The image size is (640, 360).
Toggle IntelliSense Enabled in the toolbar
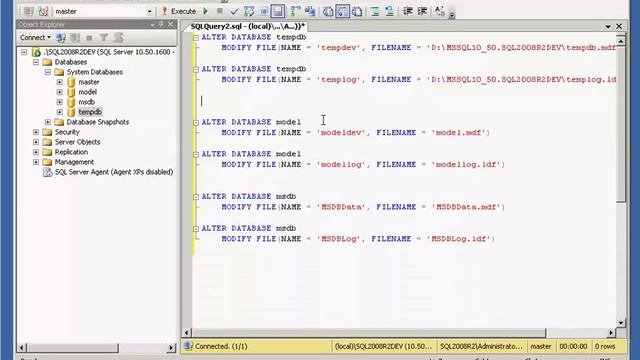point(278,11)
